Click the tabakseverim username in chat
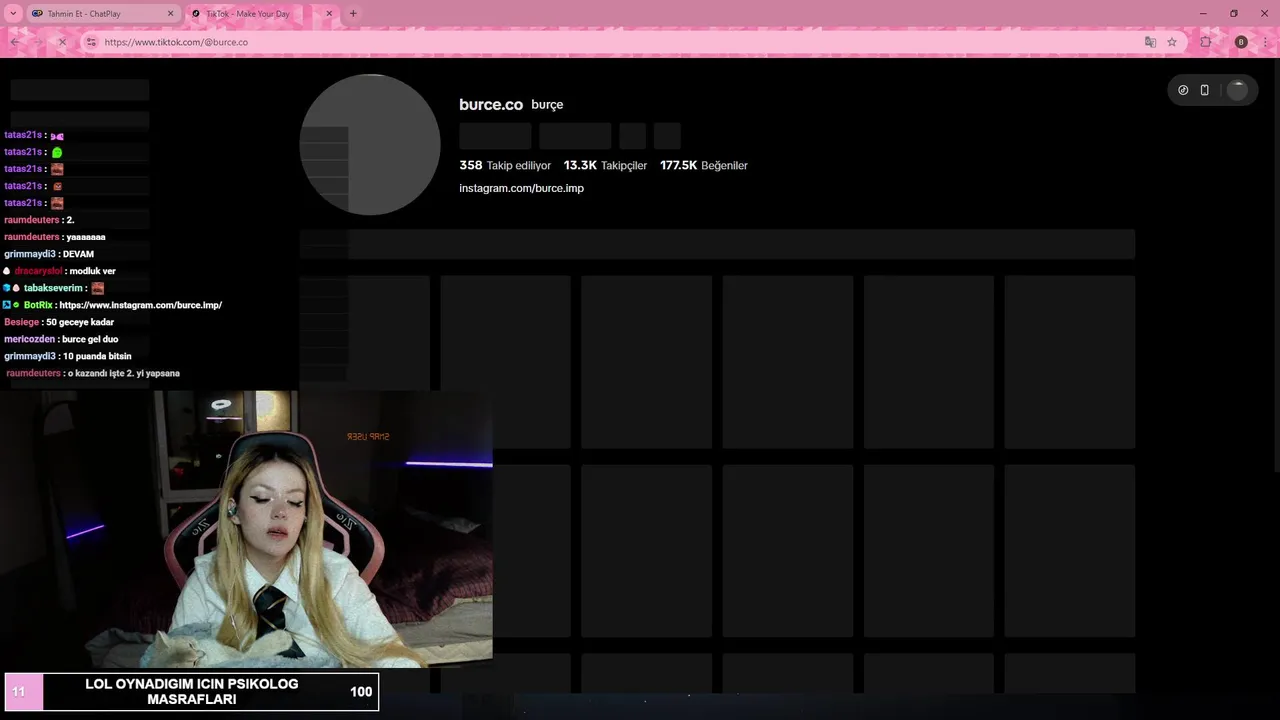Viewport: 1280px width, 720px height. [53, 288]
